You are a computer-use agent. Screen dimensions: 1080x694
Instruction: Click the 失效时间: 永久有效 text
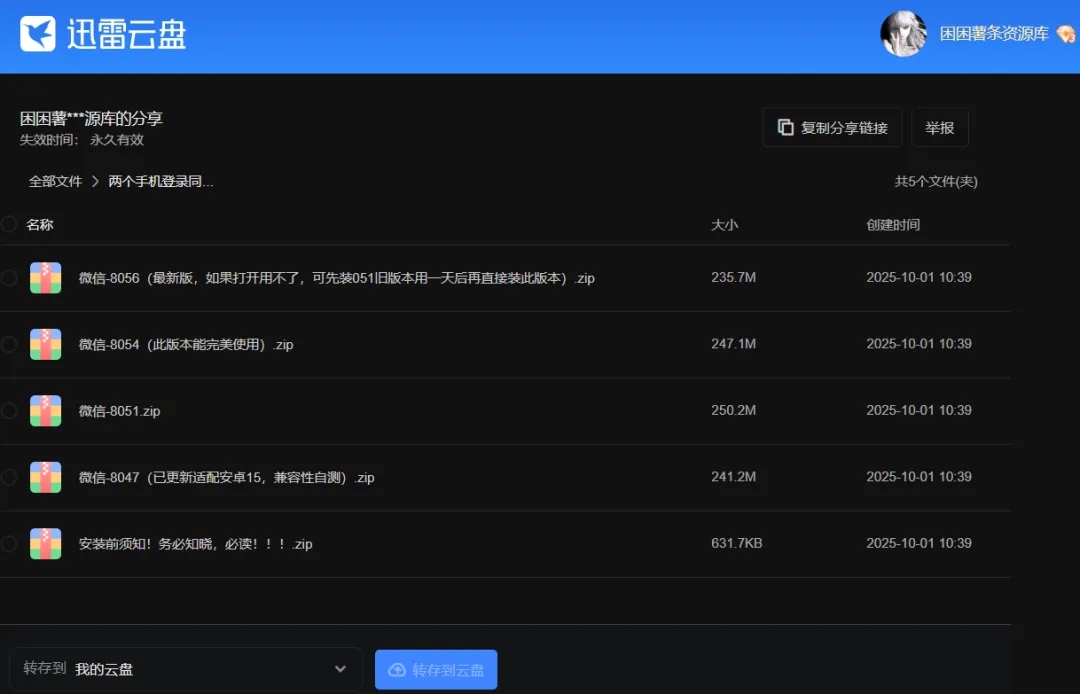82,140
